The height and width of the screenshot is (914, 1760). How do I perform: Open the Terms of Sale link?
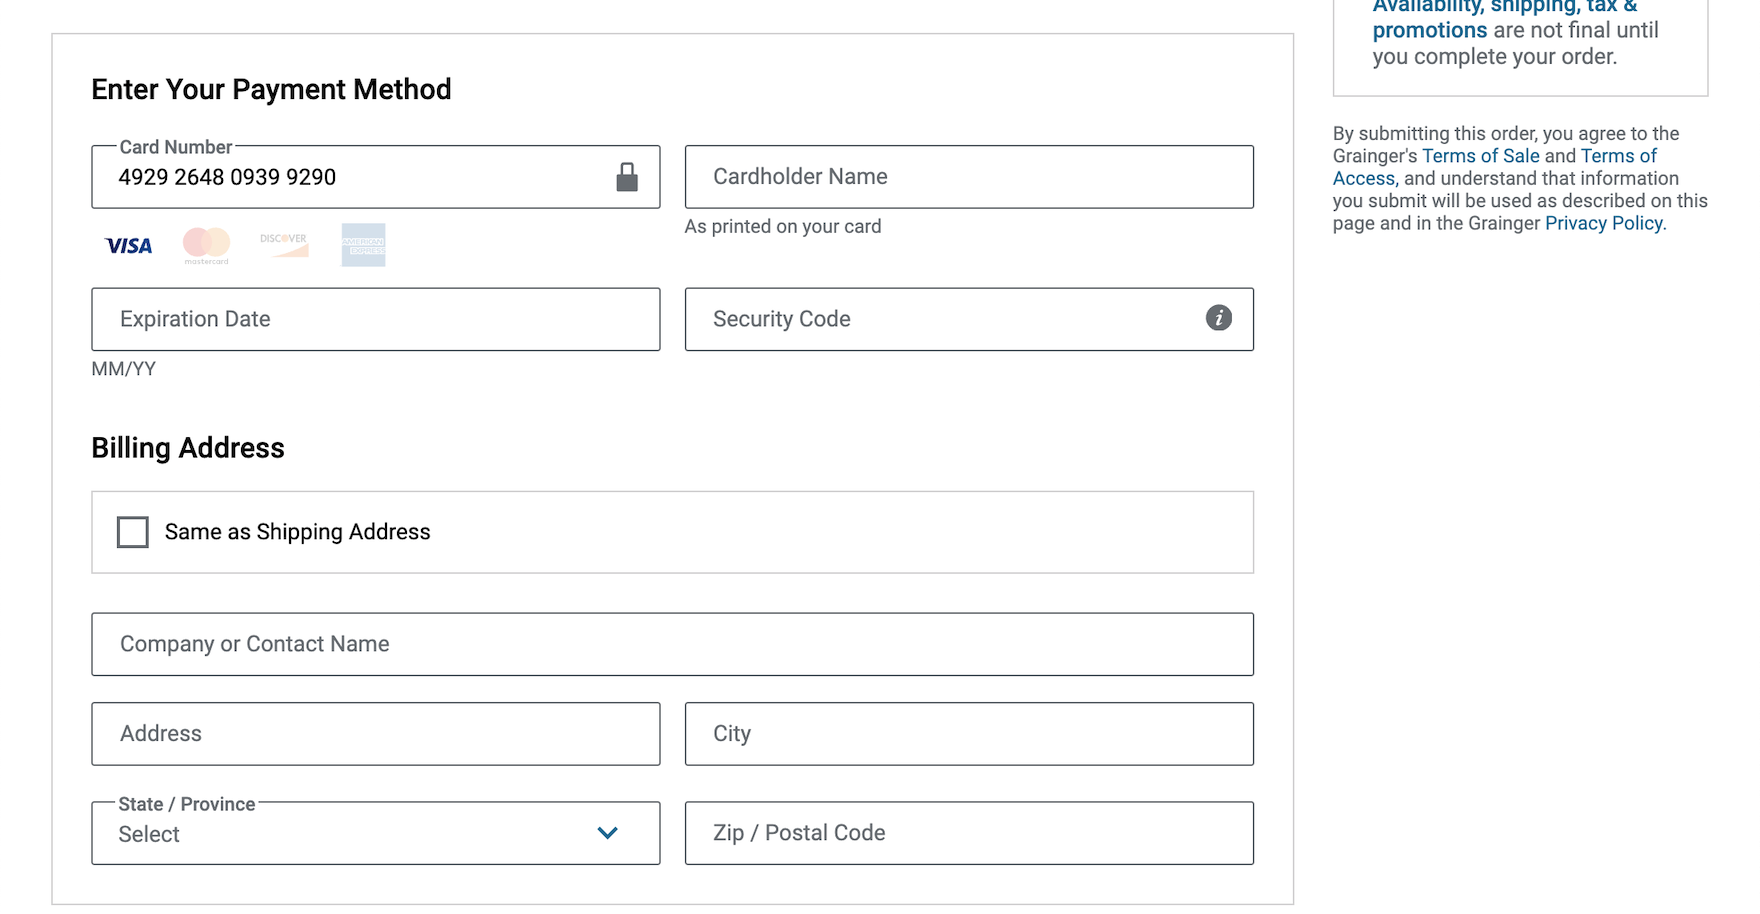tap(1480, 156)
